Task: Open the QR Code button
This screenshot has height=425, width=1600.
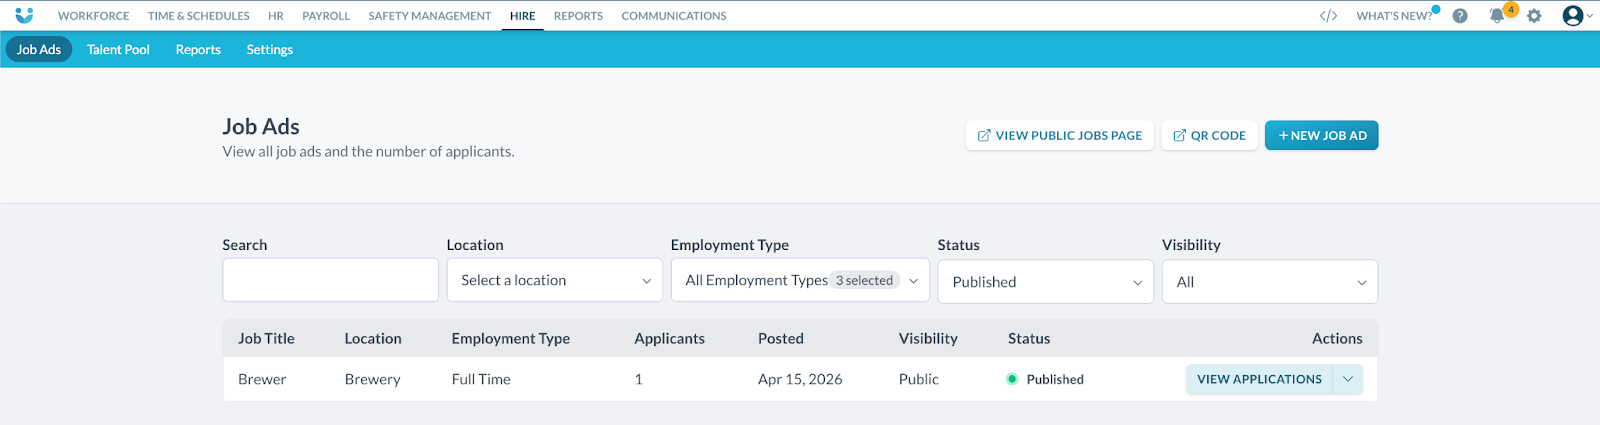Action: coord(1209,135)
